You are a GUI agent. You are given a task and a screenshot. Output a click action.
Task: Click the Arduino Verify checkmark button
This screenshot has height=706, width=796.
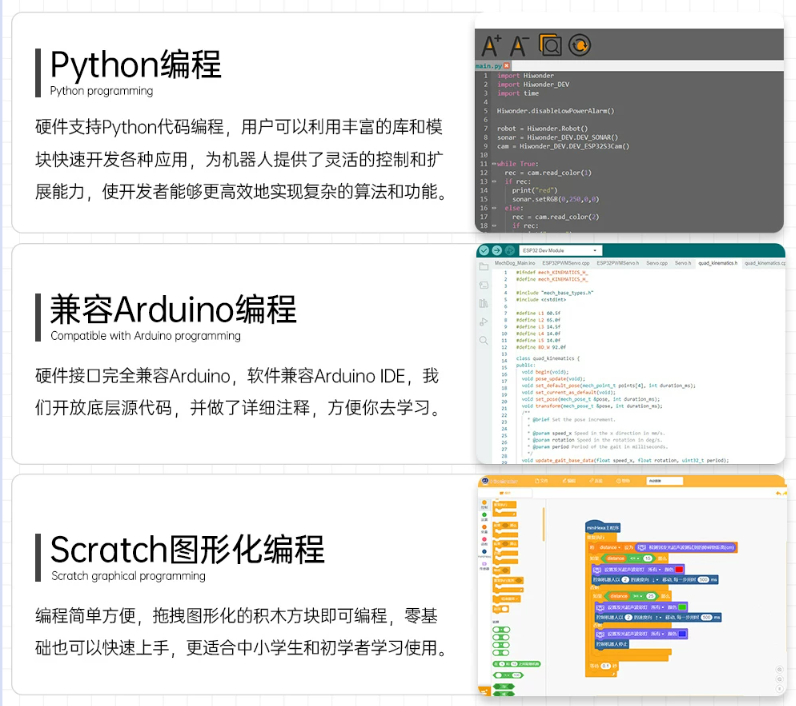pos(484,250)
